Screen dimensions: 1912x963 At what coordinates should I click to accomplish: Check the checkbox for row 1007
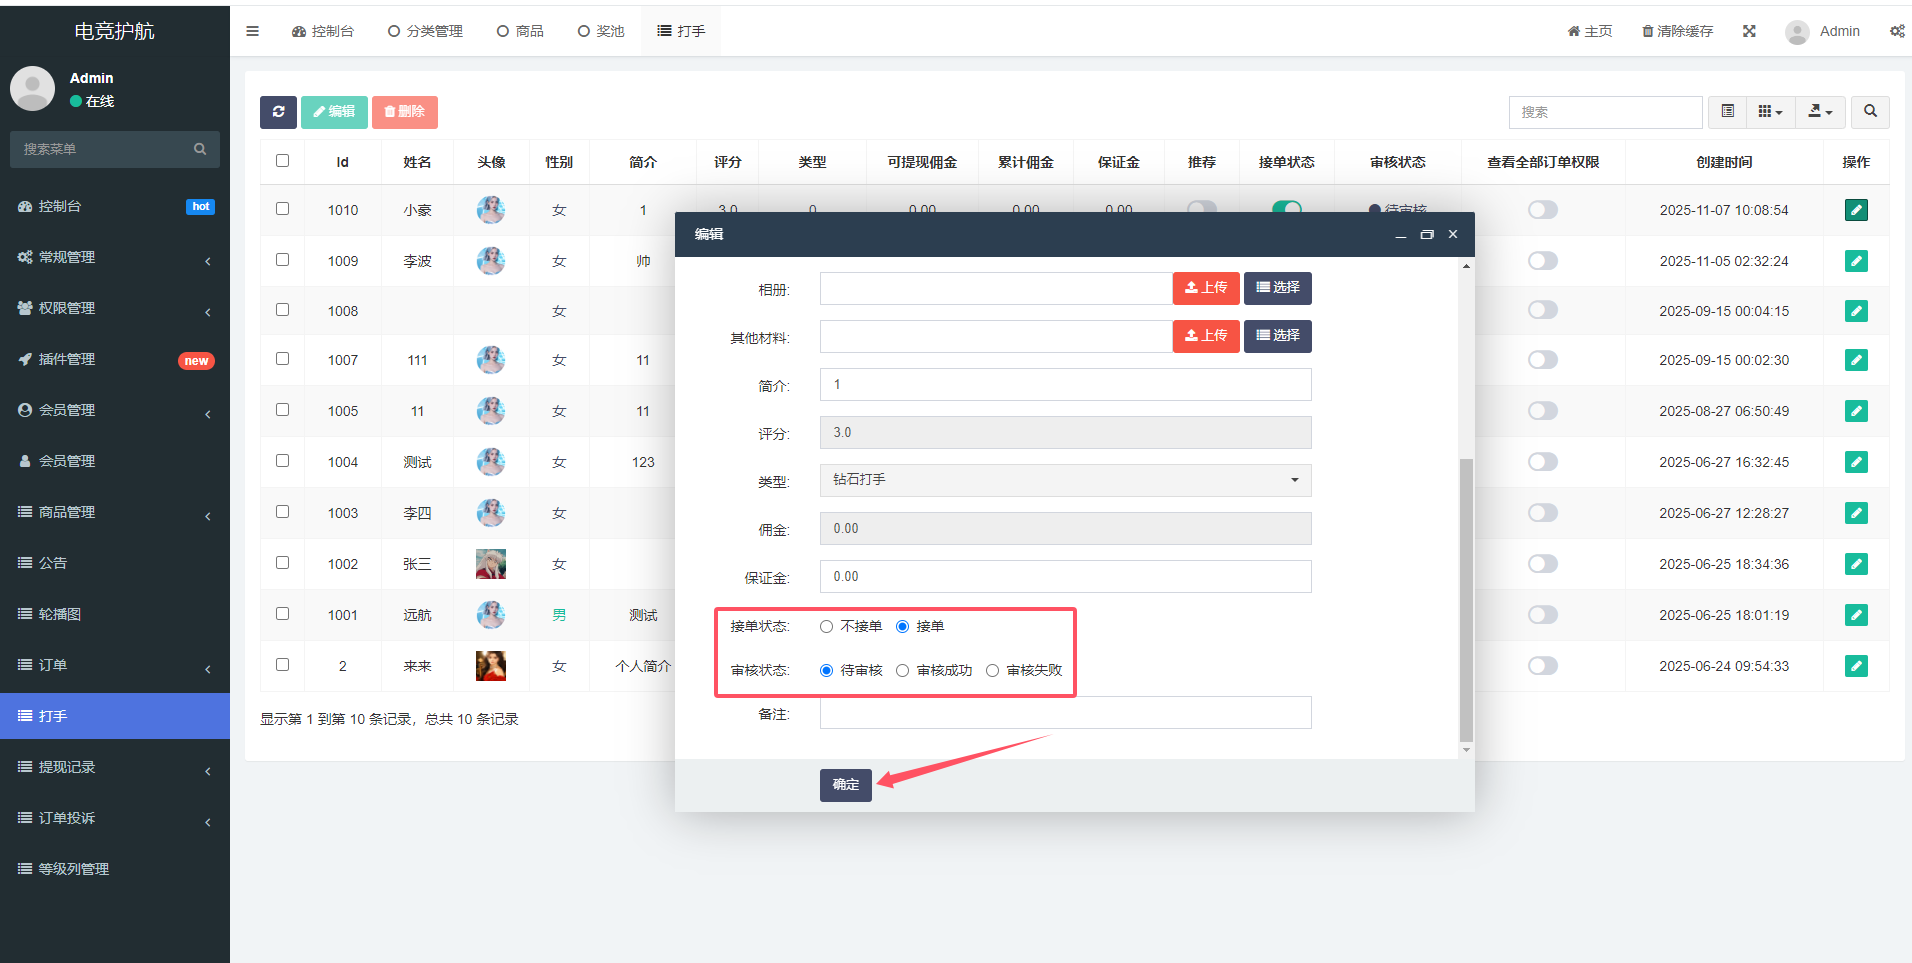[x=282, y=359]
